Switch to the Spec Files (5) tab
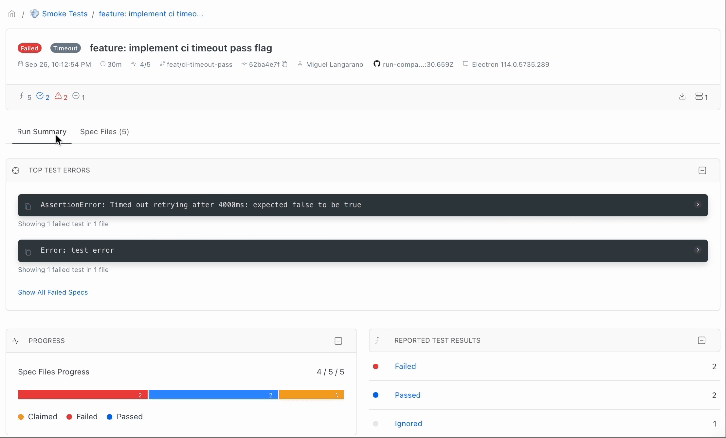 105,131
